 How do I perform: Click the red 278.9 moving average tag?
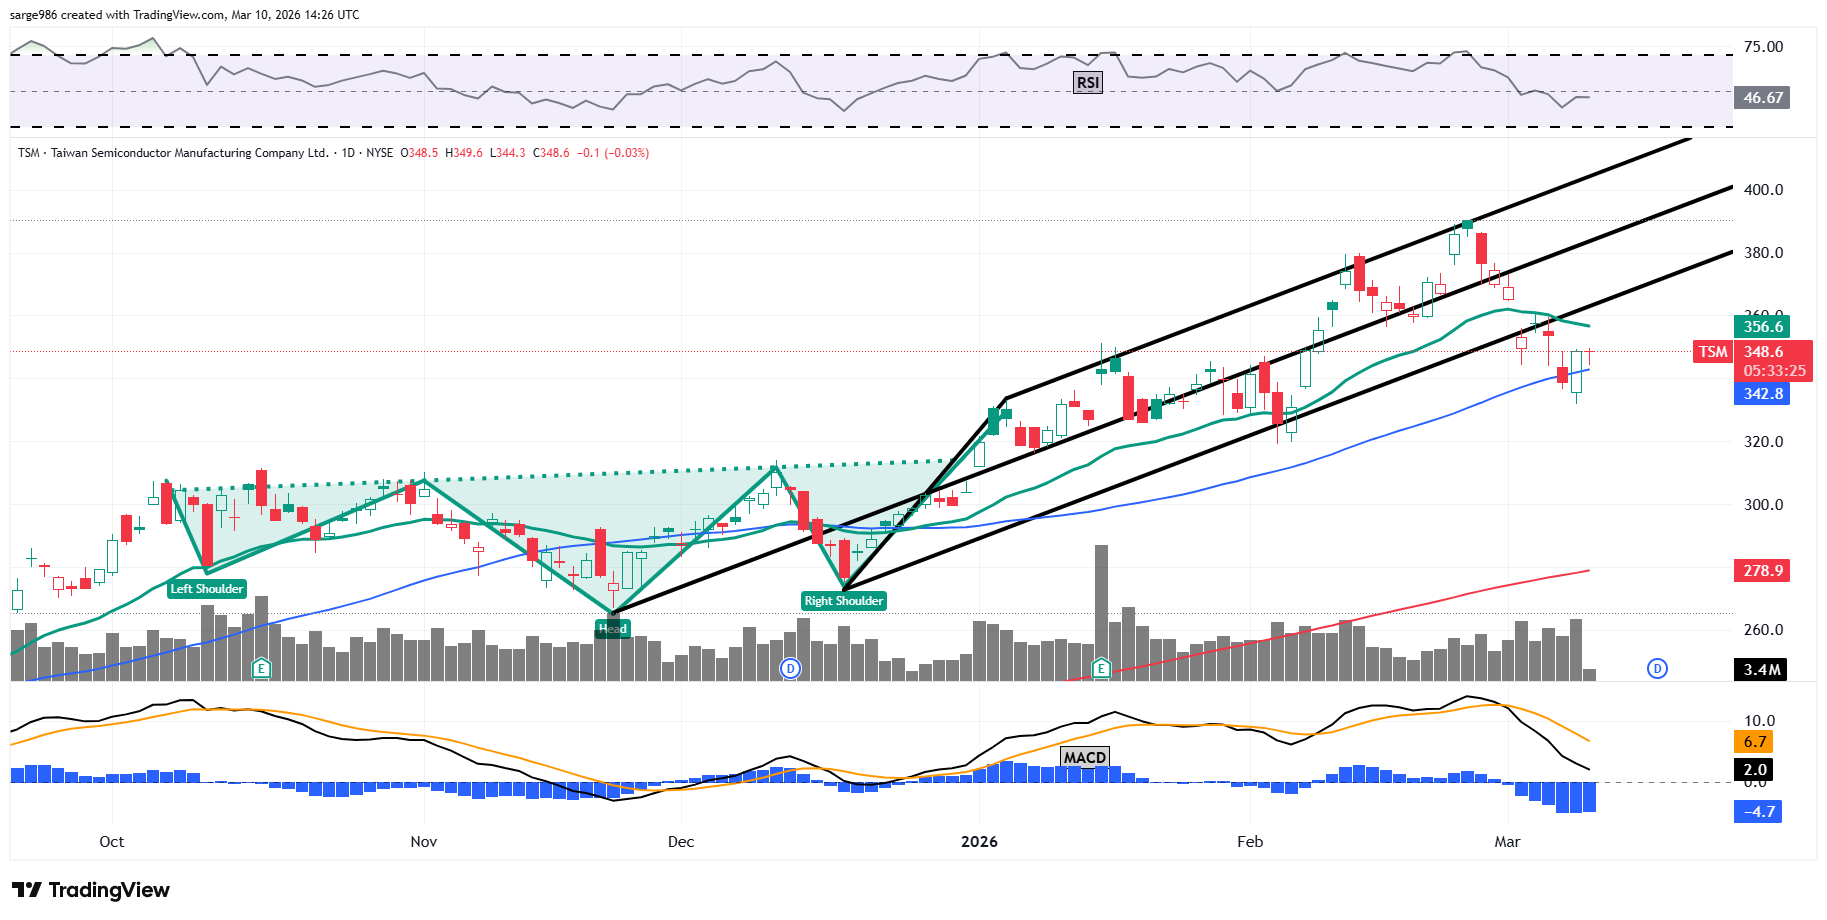coord(1762,571)
